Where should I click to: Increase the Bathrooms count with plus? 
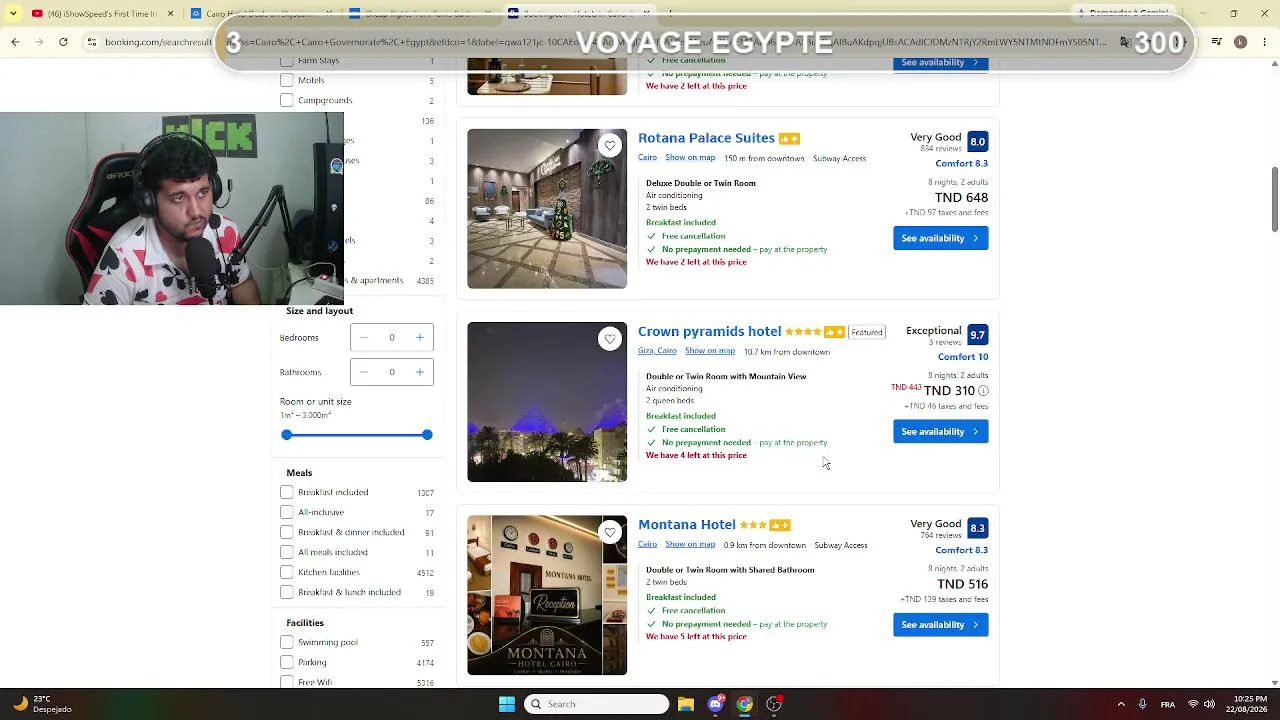click(x=420, y=372)
